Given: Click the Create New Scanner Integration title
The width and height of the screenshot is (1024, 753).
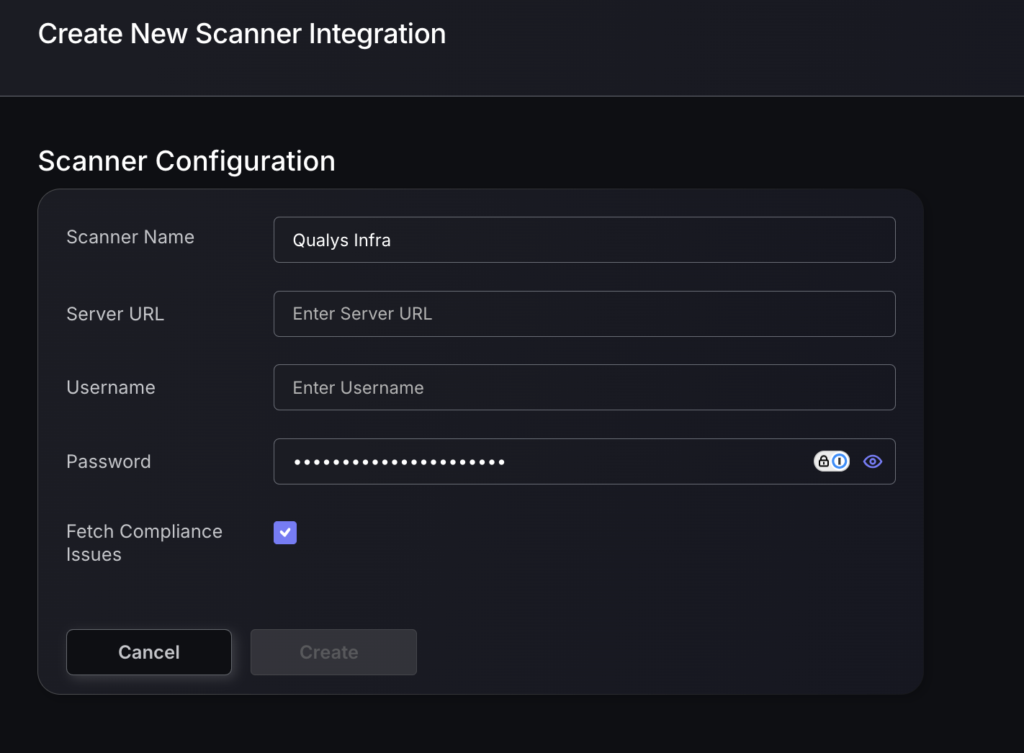Looking at the screenshot, I should tap(241, 34).
